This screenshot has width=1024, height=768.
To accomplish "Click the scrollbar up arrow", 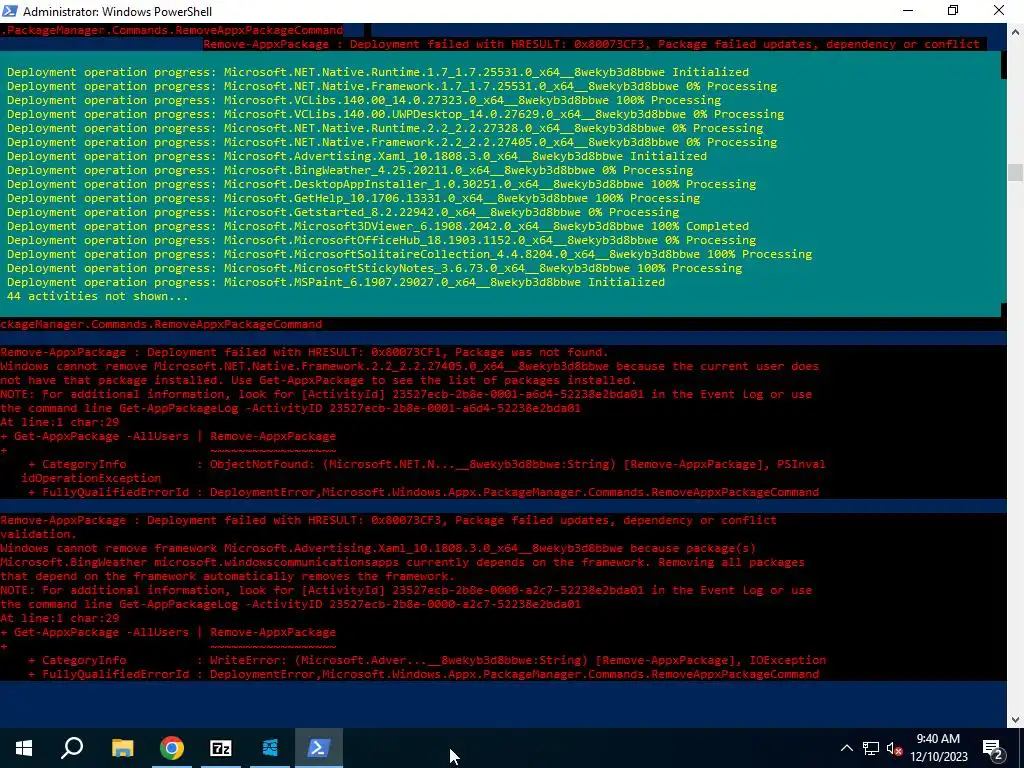I will [1015, 31].
